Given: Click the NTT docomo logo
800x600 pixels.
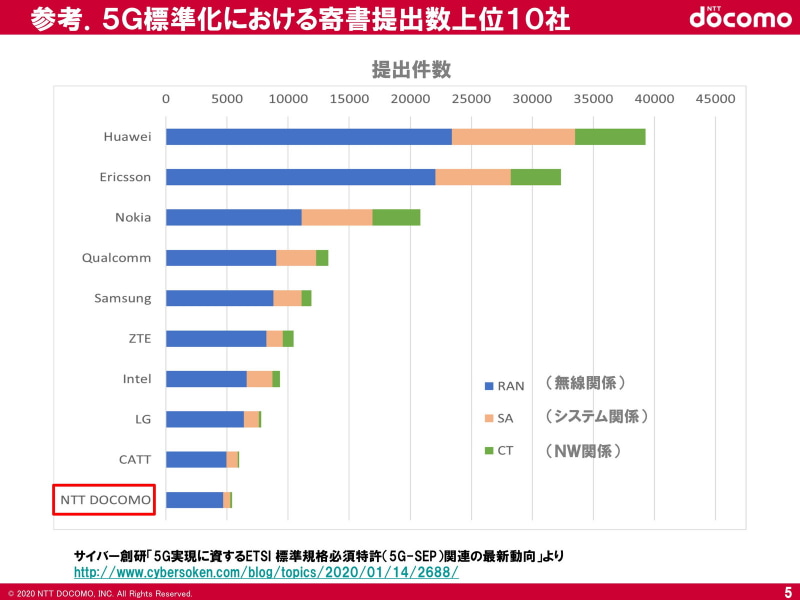Looking at the screenshot, I should (x=741, y=16).
